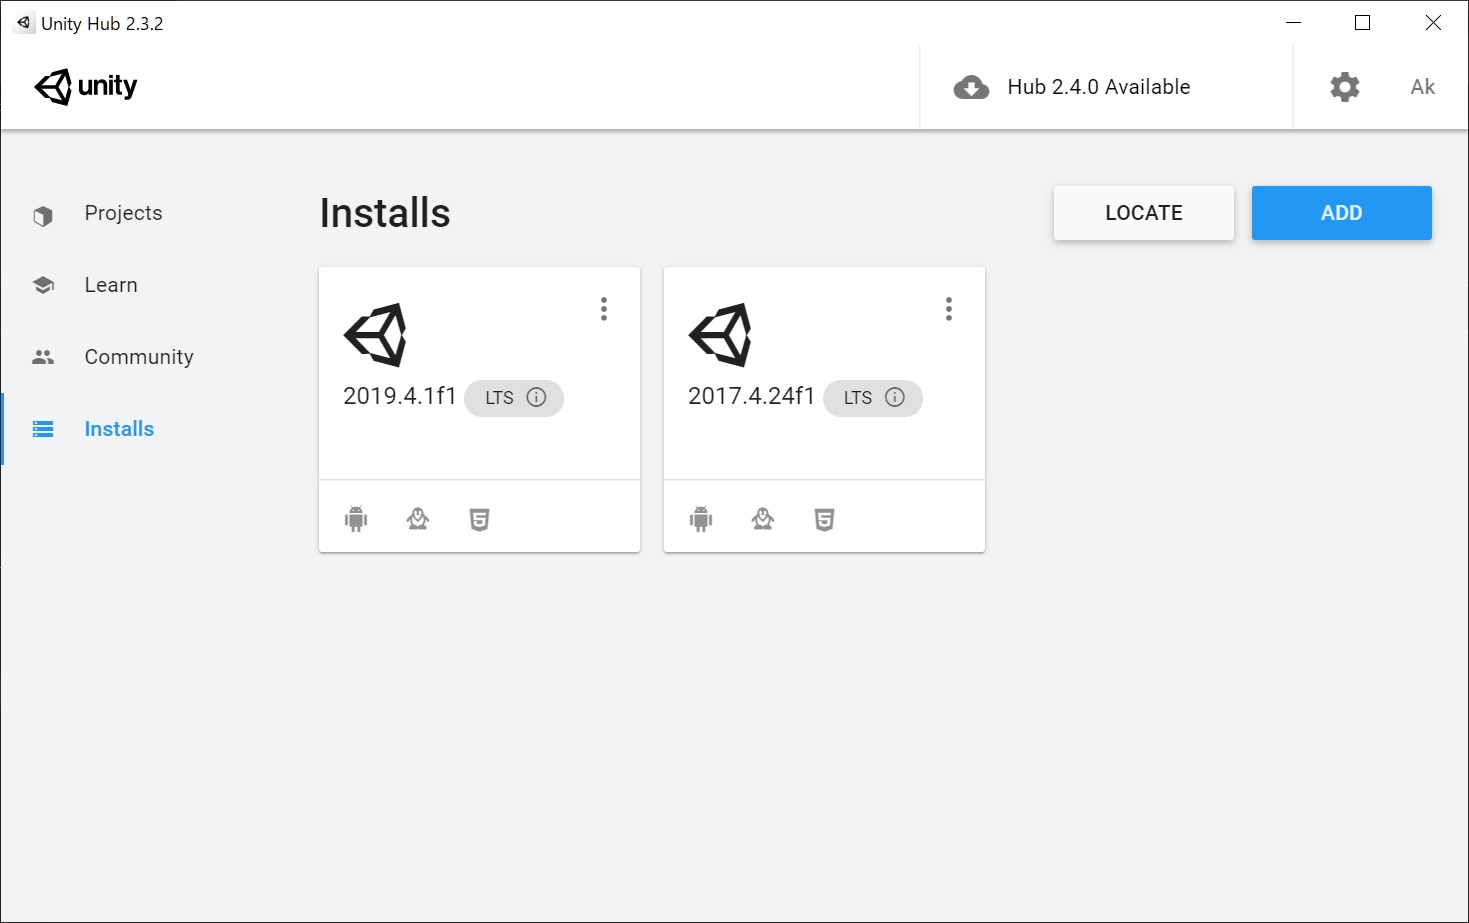
Task: Maximize the Unity Hub window
Action: pyautogui.click(x=1362, y=23)
